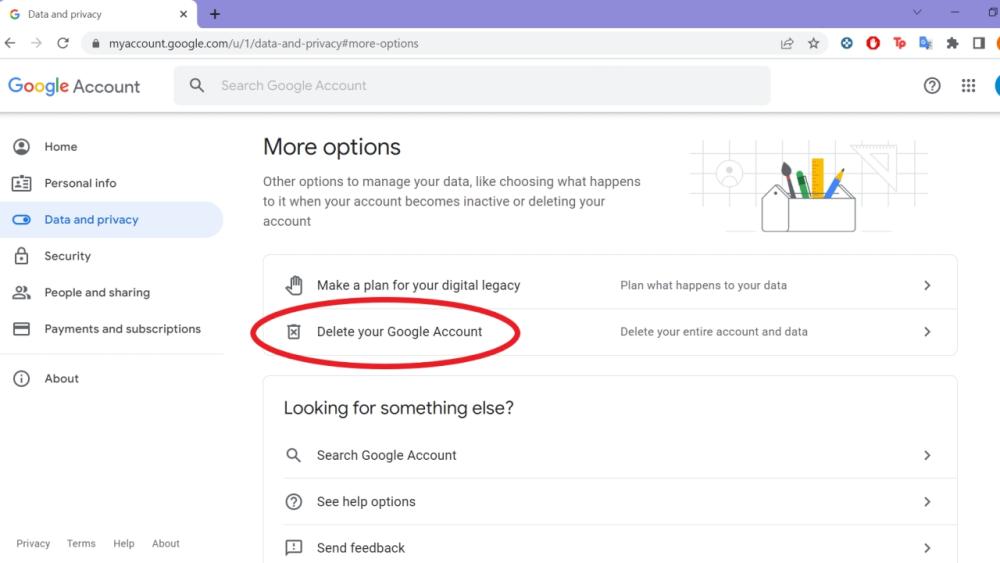The height and width of the screenshot is (563, 1000).
Task: Expand Send feedback row chevron
Action: [x=927, y=548]
